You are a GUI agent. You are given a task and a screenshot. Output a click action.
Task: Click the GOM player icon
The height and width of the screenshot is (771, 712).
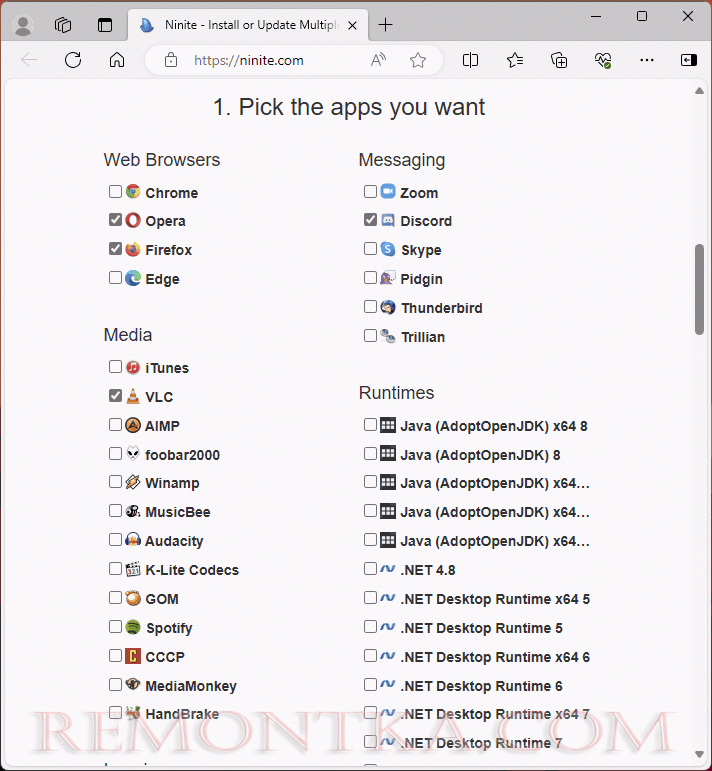[x=133, y=598]
